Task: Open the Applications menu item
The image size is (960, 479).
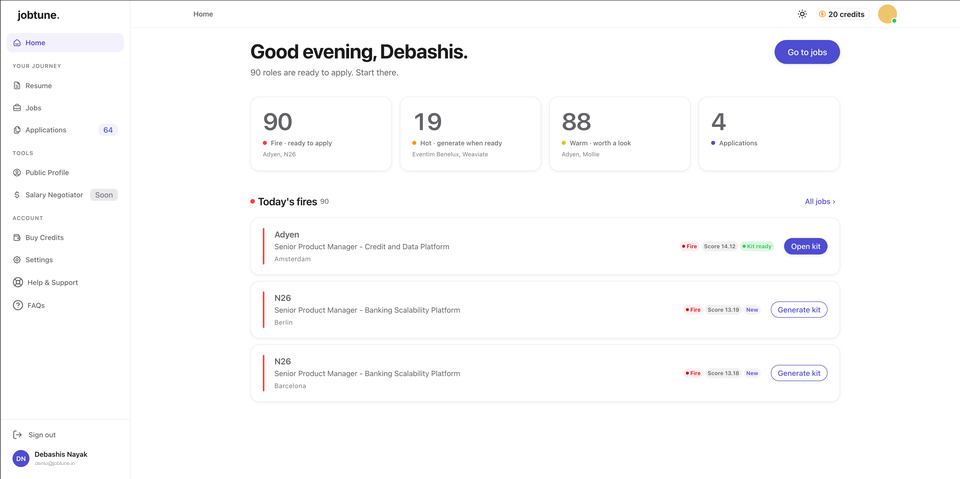Action: (65, 130)
